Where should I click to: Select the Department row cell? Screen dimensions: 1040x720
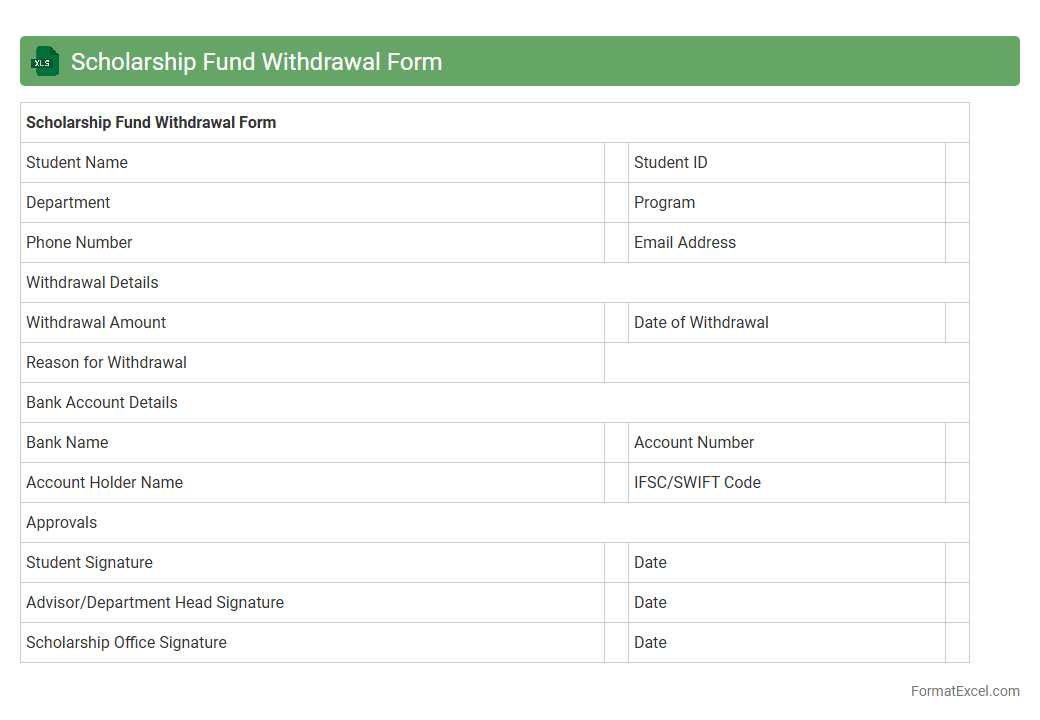click(312, 203)
